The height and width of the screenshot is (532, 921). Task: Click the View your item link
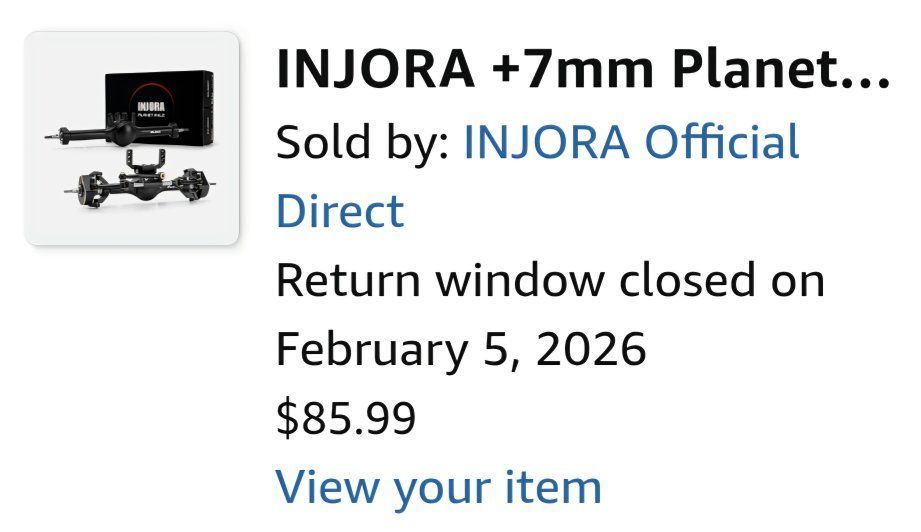438,487
